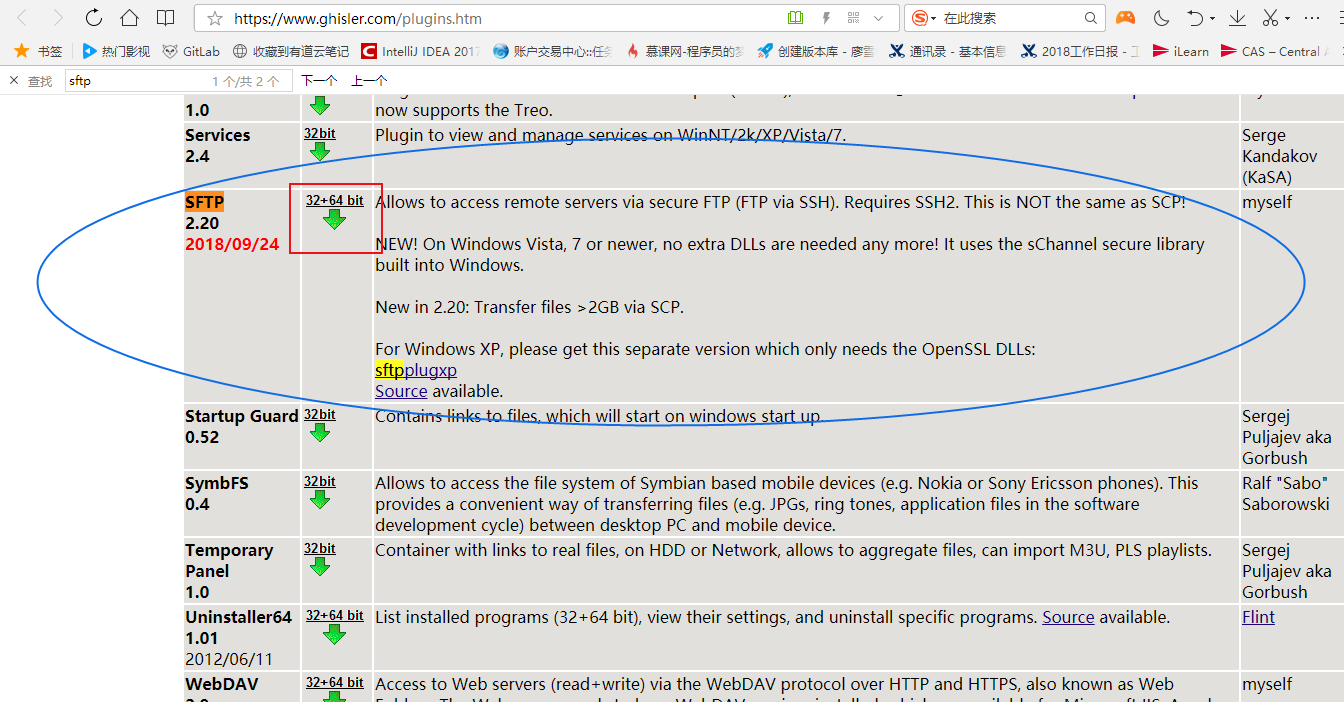
Task: Open the 创建版本库 bookmark
Action: click(815, 51)
